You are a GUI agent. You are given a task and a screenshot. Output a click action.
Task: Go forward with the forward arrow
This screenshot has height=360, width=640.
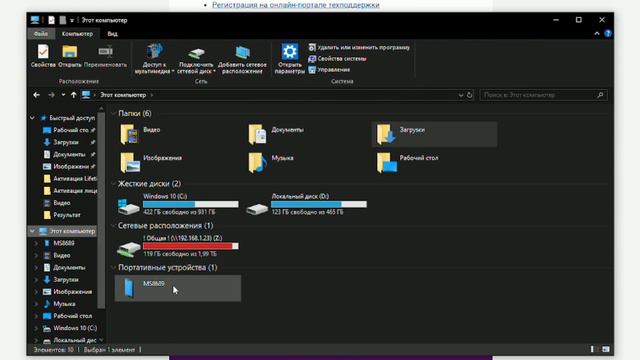click(51, 95)
